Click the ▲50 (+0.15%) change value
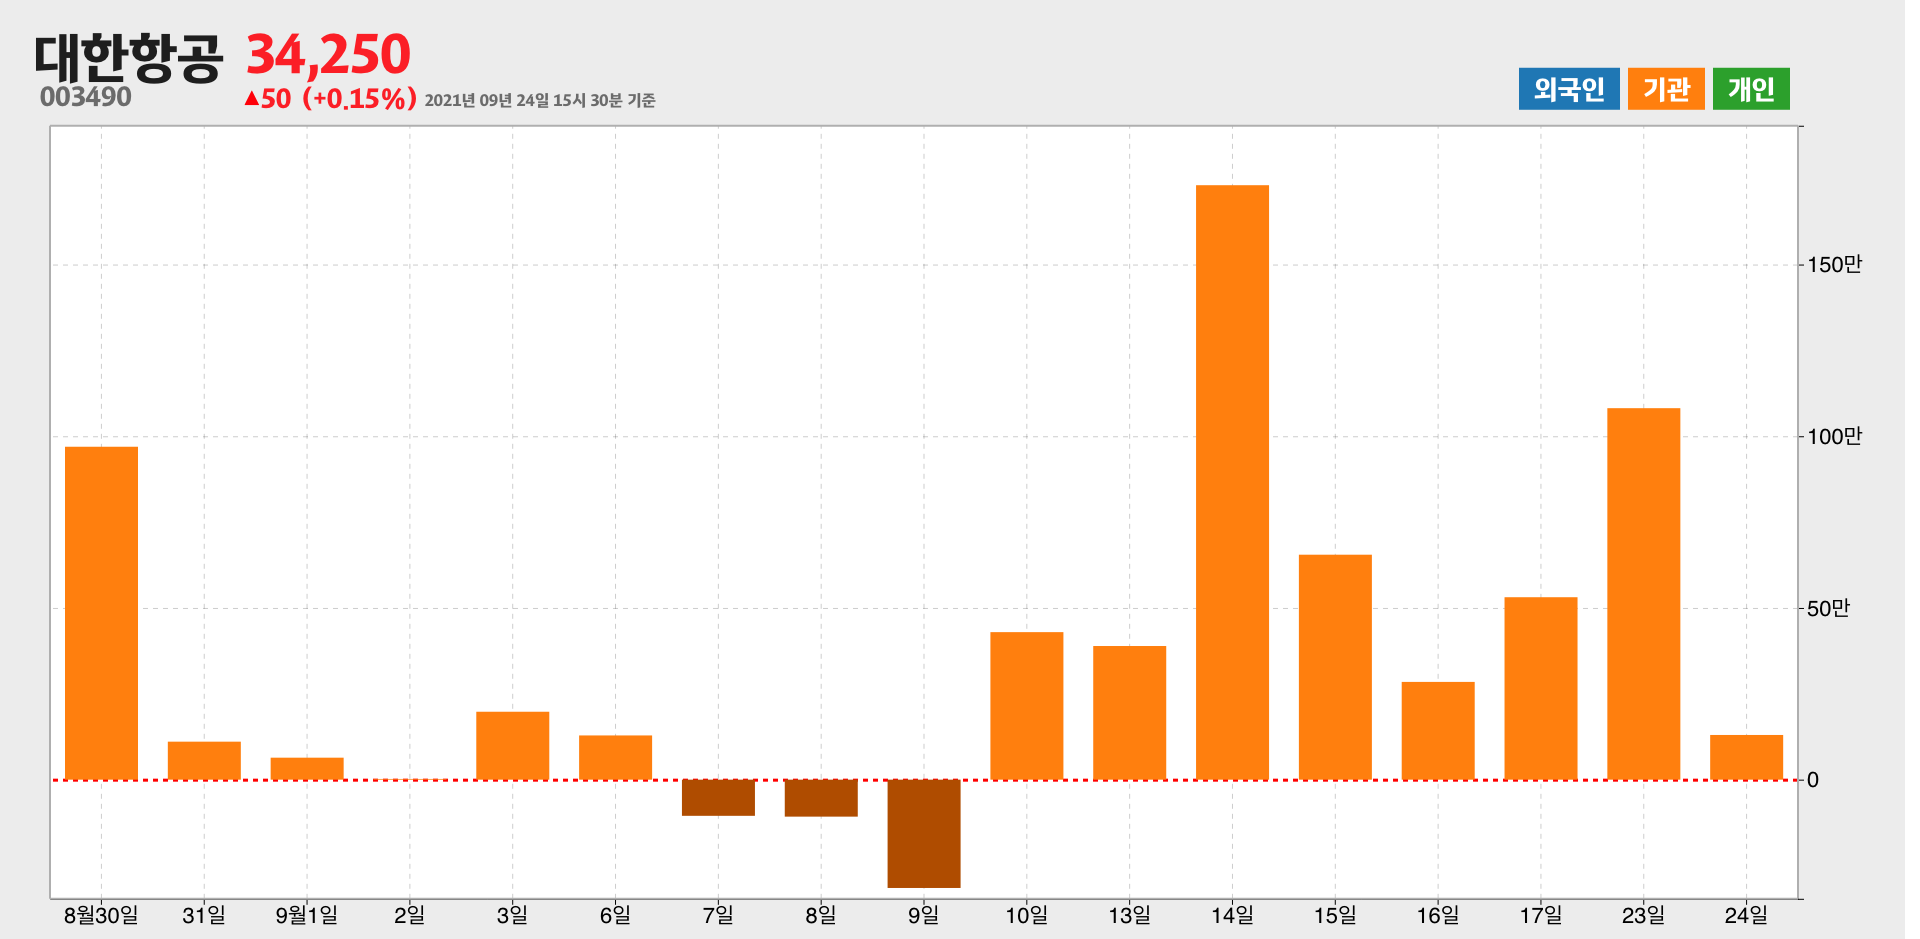The width and height of the screenshot is (1920, 939). pos(330,98)
